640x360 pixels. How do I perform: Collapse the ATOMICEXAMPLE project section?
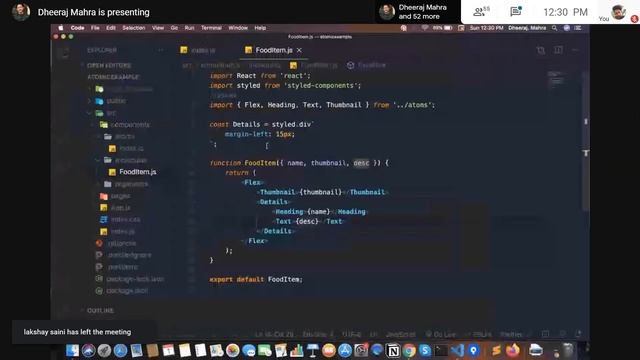coord(113,77)
